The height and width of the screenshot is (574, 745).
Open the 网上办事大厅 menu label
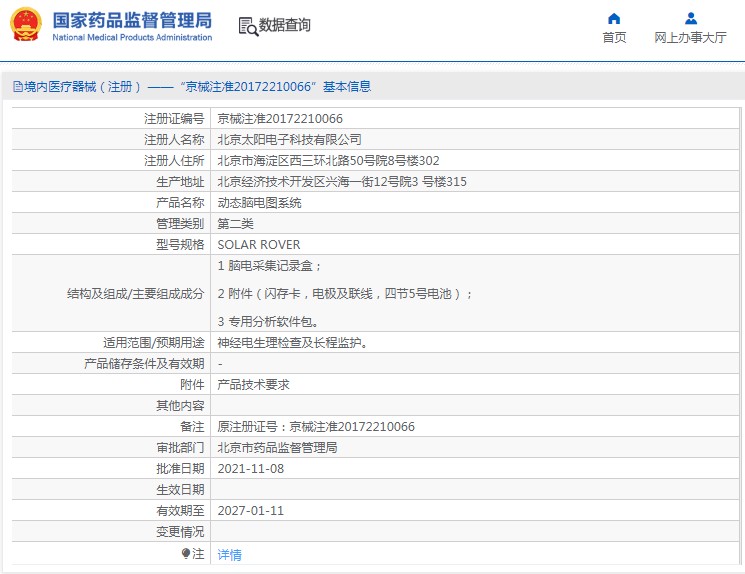(x=690, y=38)
